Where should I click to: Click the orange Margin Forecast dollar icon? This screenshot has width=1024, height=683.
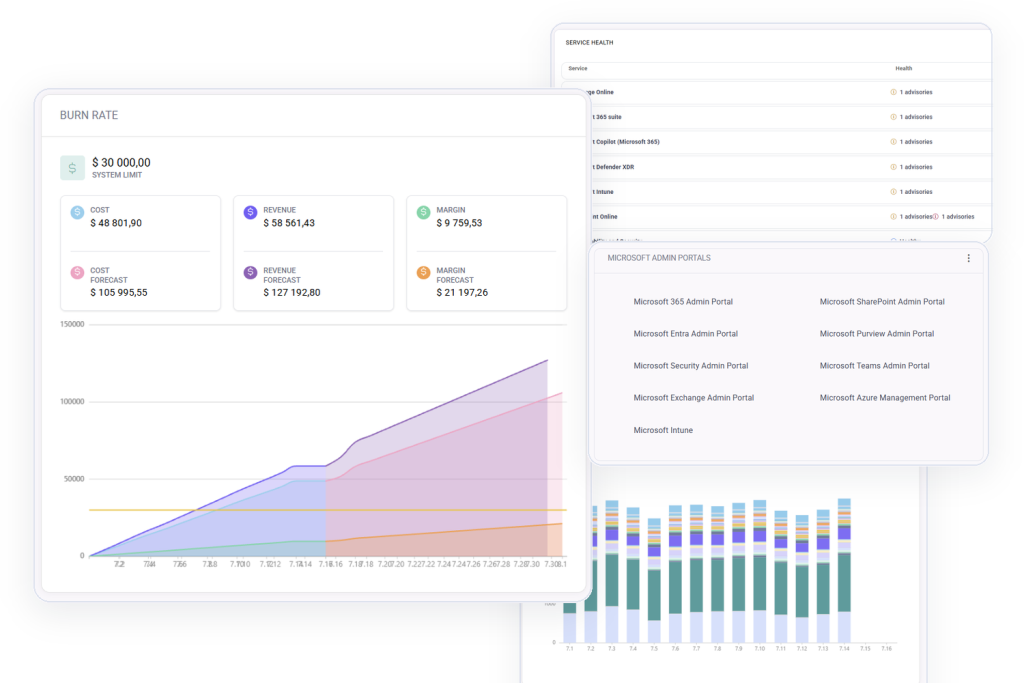[x=423, y=272]
